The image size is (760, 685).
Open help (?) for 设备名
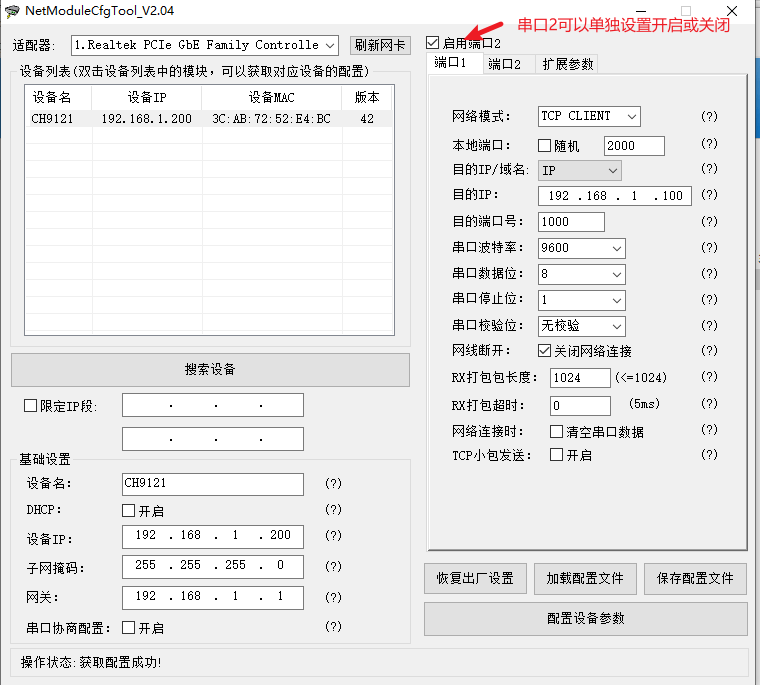coord(333,483)
